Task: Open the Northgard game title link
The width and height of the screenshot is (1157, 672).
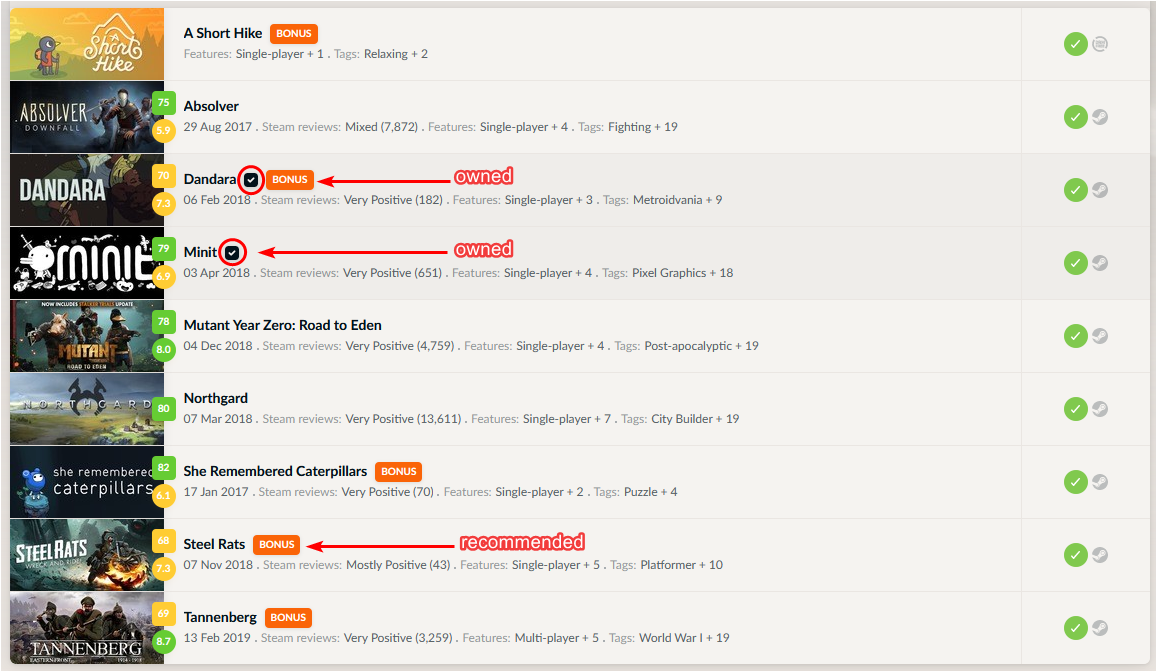Action: click(x=215, y=398)
